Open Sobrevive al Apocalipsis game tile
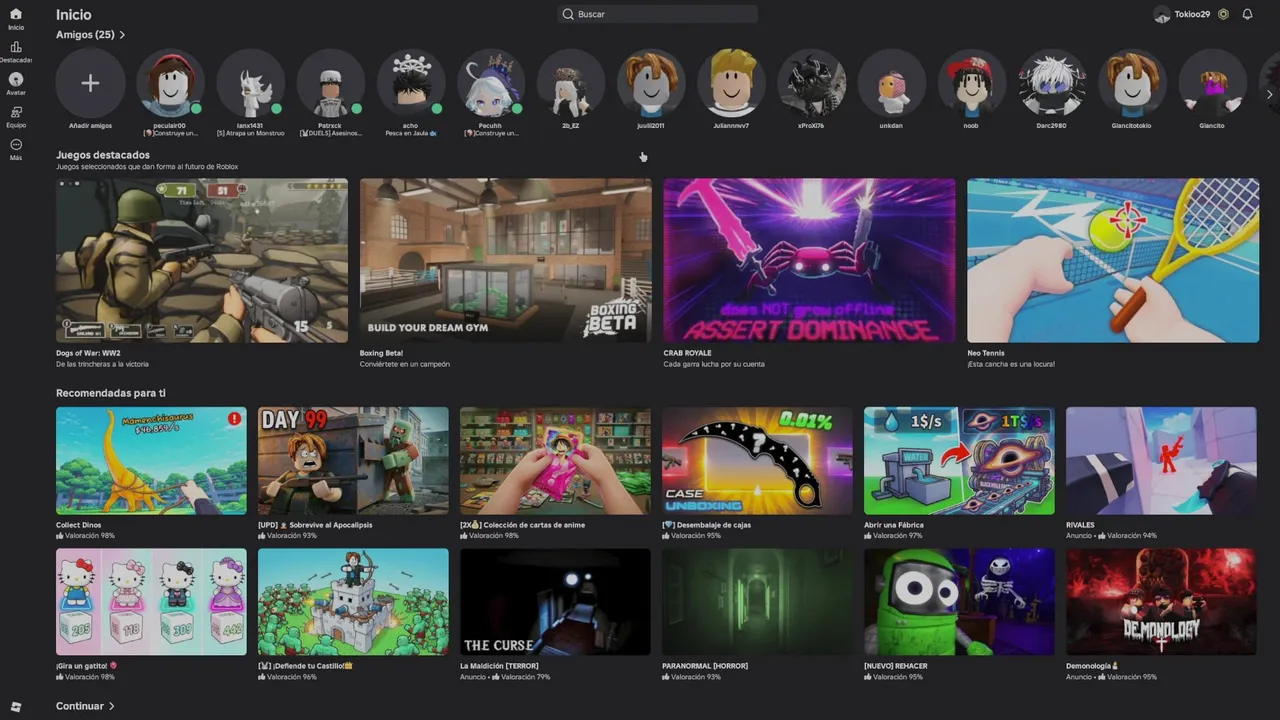This screenshot has width=1280, height=720. click(353, 460)
